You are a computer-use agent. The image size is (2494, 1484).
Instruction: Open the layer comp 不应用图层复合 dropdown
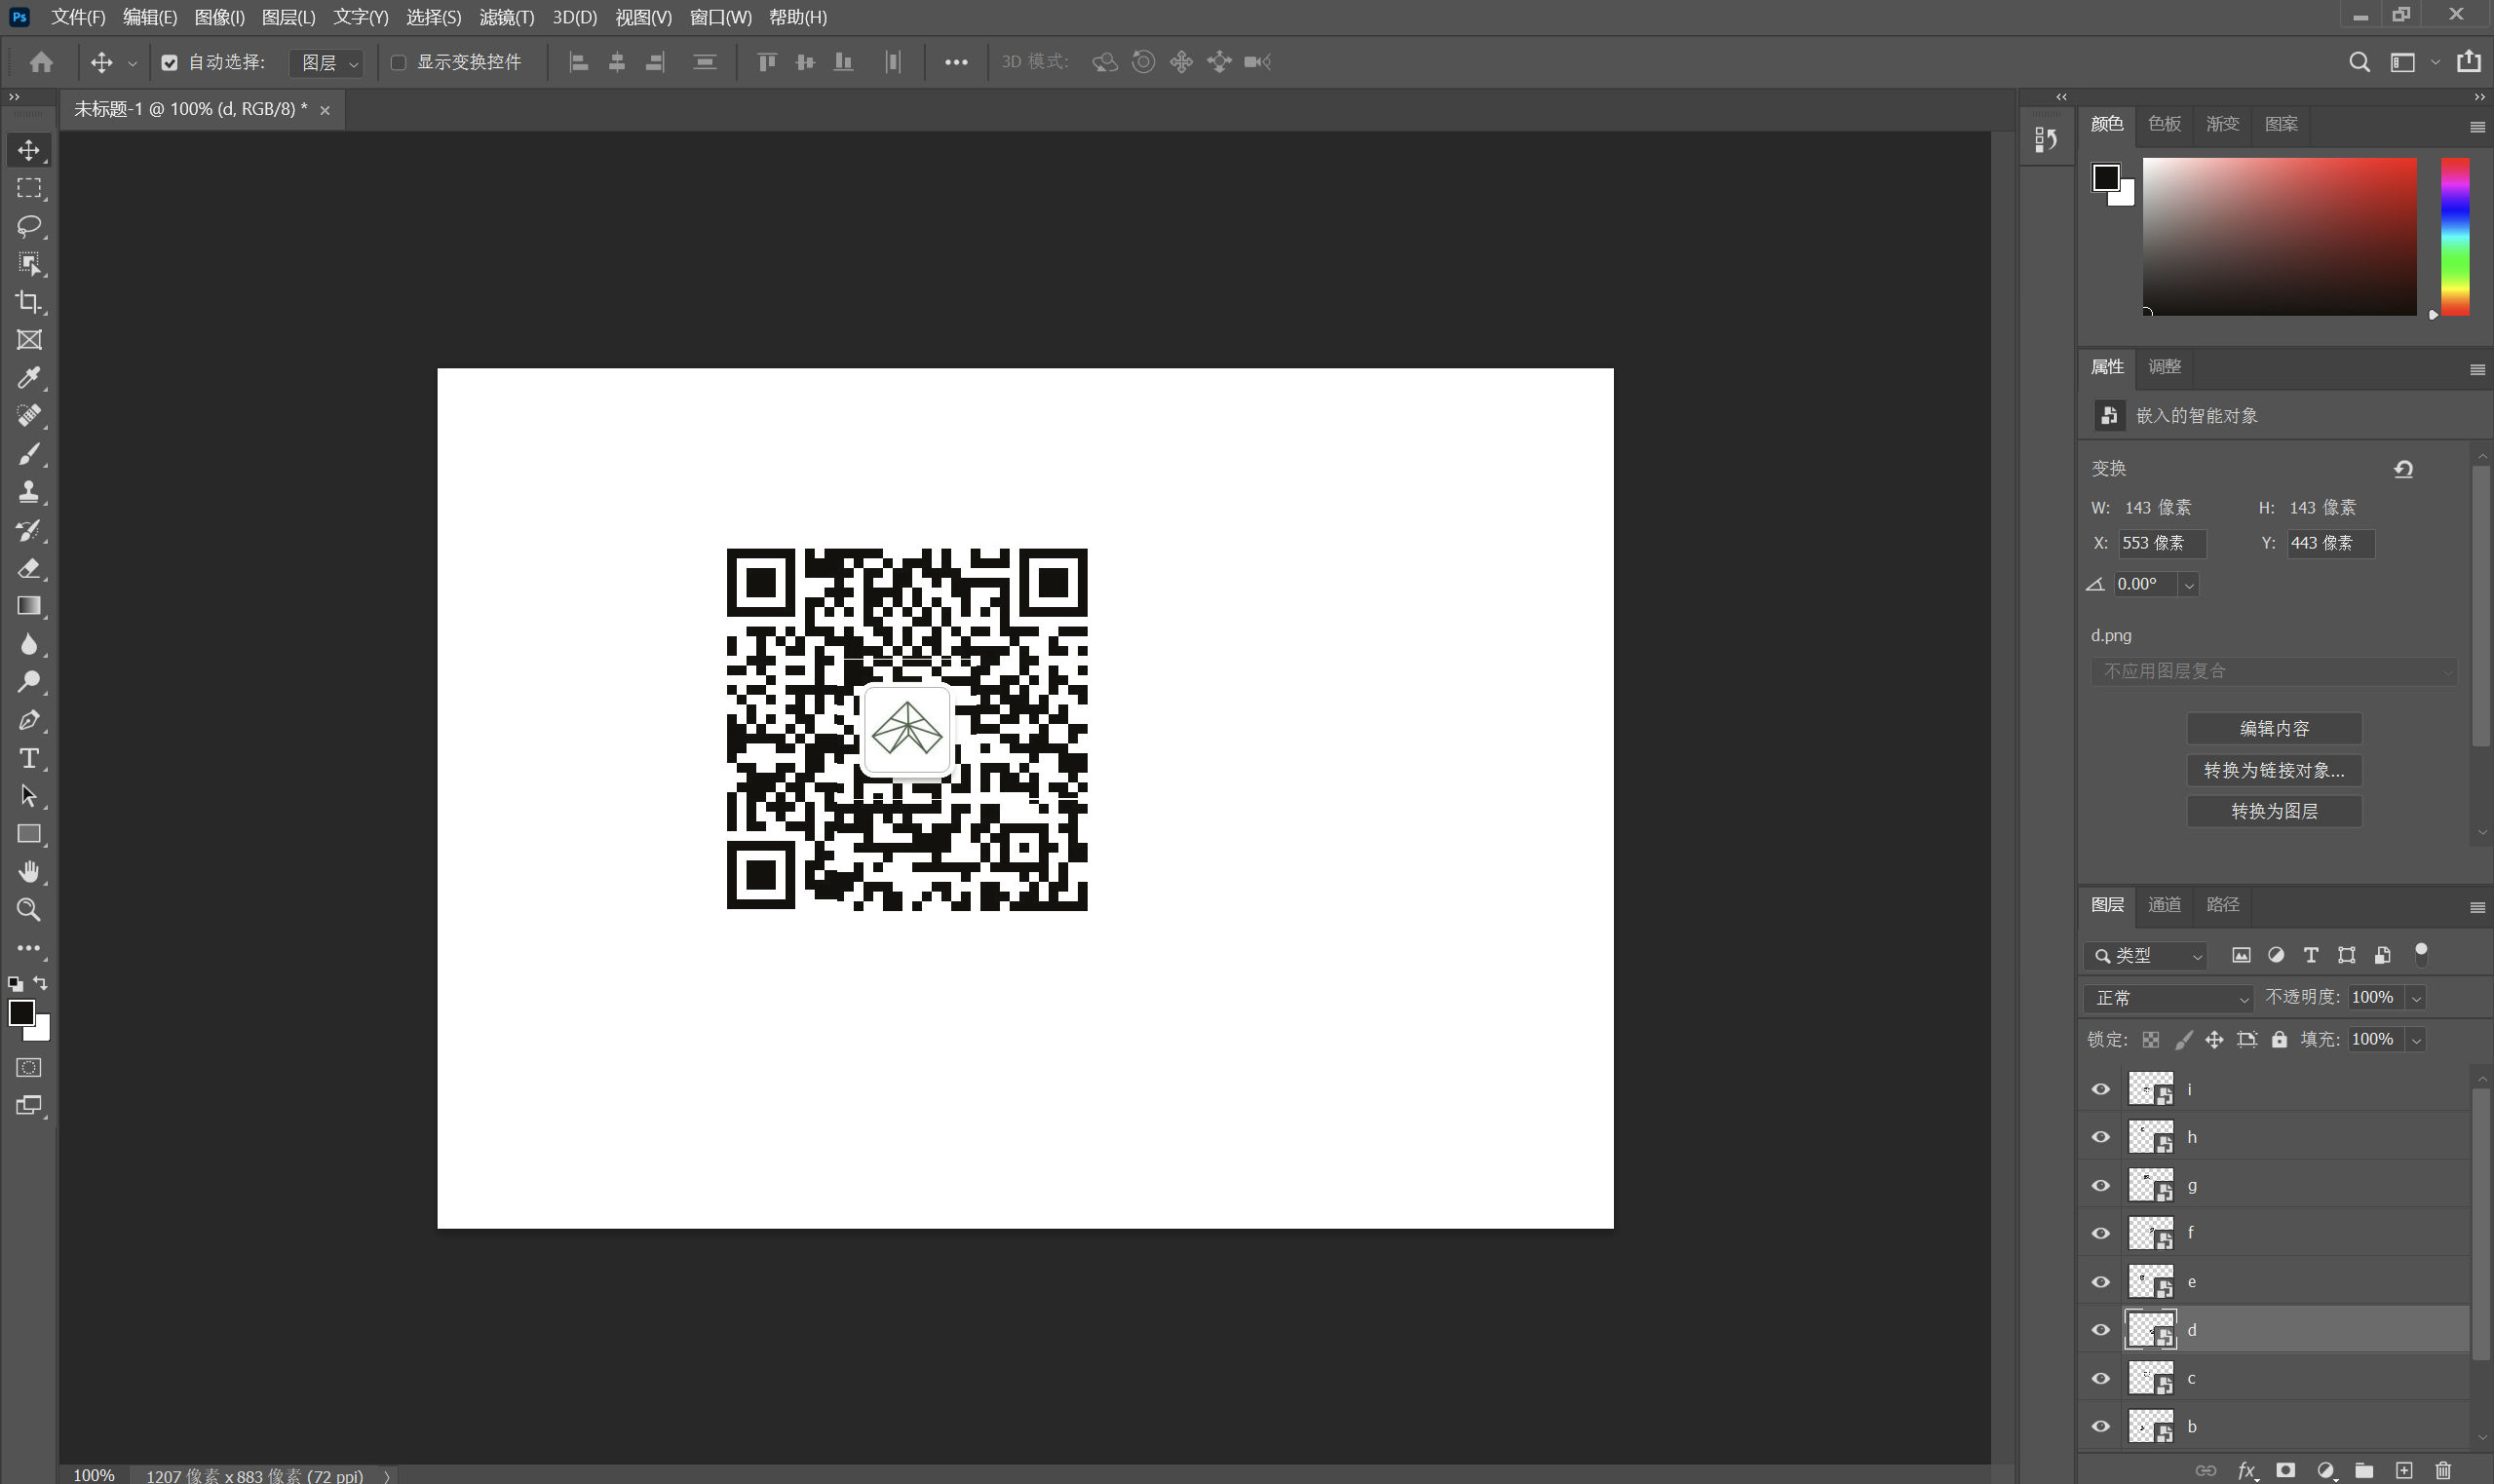pos(2274,671)
